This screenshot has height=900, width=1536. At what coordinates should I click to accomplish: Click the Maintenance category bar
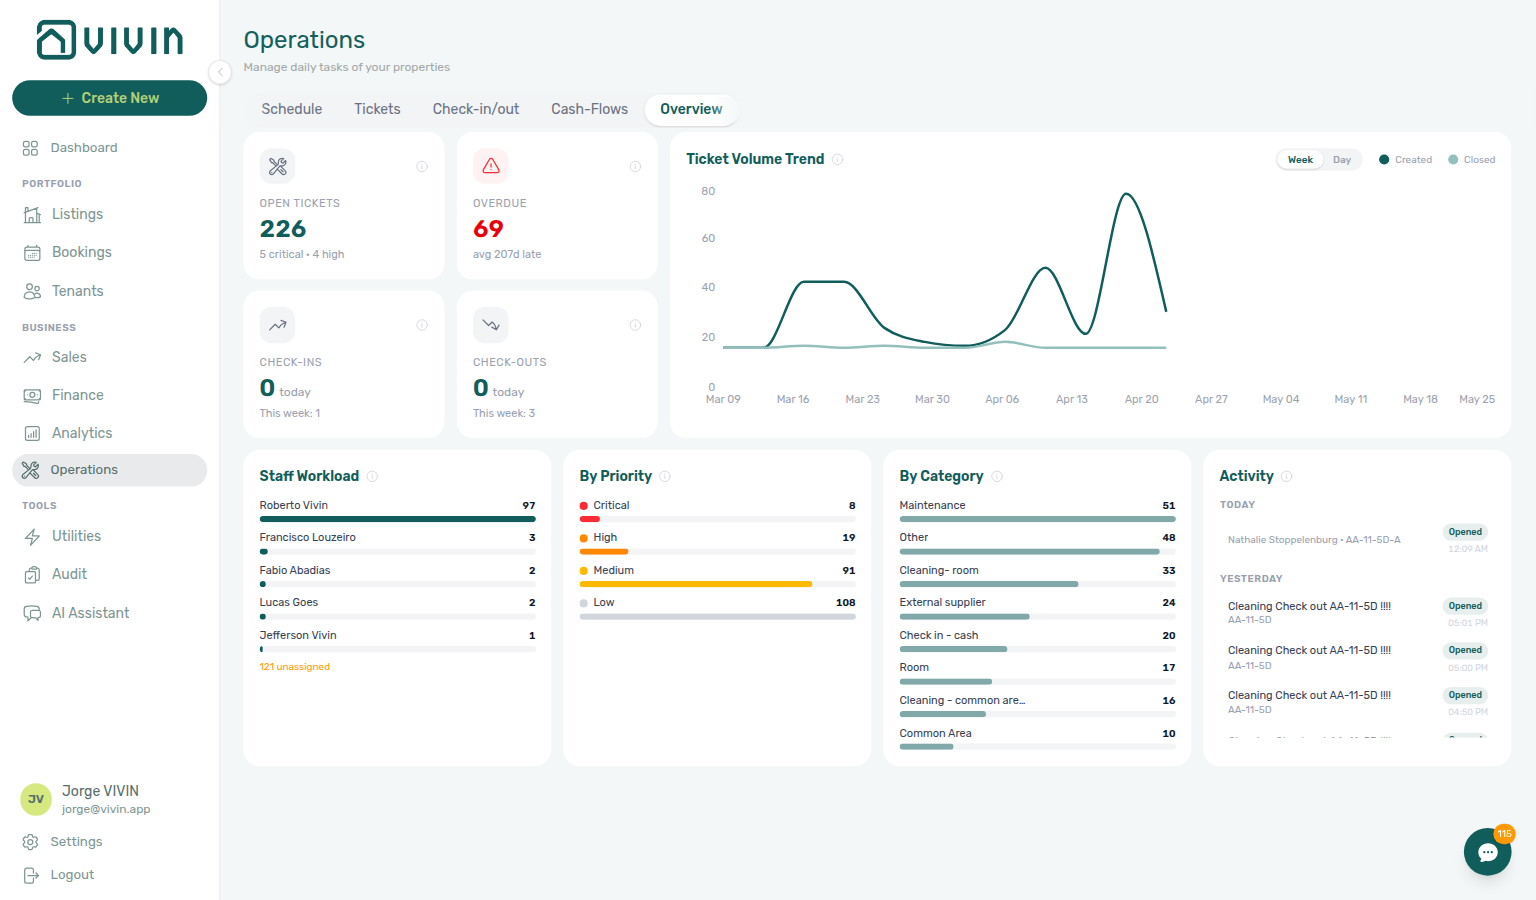point(1038,519)
